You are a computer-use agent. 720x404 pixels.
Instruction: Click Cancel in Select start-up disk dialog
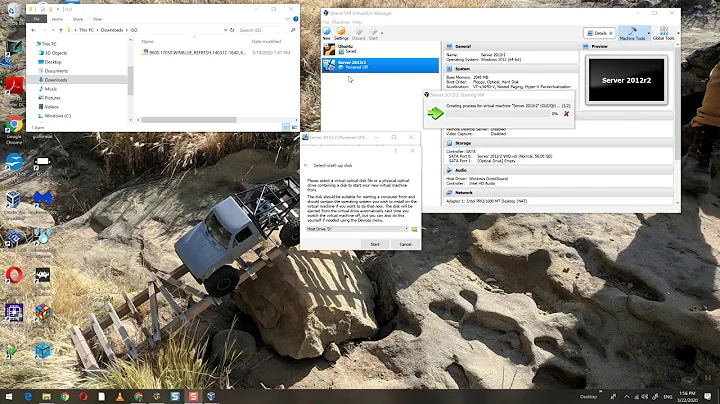pos(405,244)
